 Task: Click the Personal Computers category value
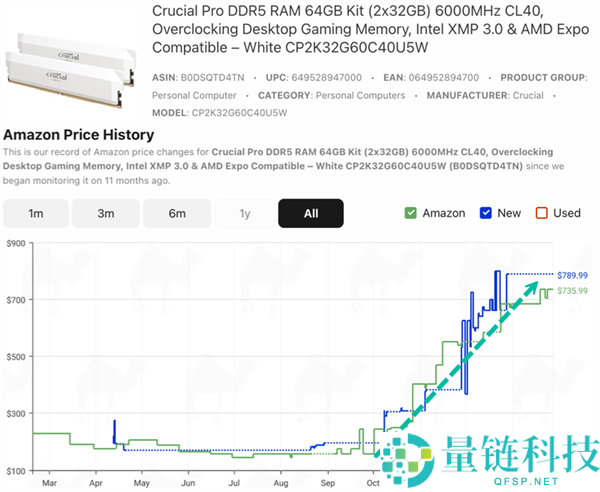(360, 95)
